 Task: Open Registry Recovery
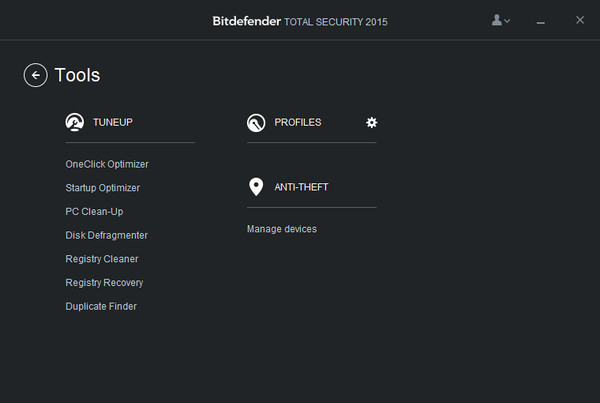point(104,283)
